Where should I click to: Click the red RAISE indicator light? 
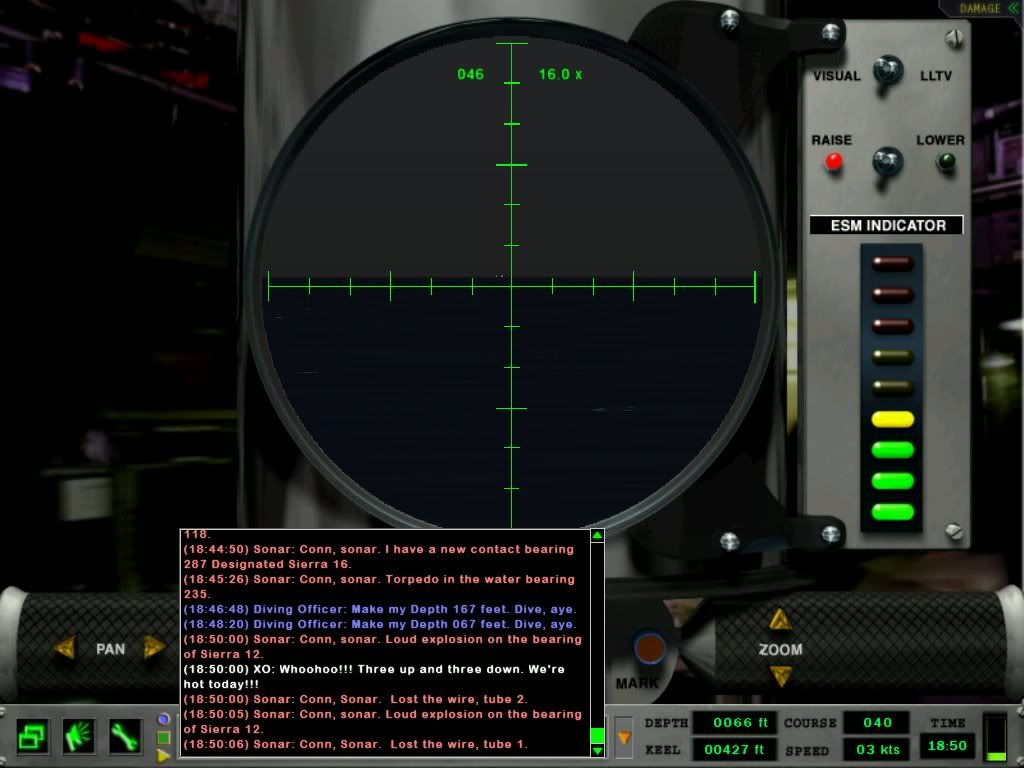tap(834, 161)
